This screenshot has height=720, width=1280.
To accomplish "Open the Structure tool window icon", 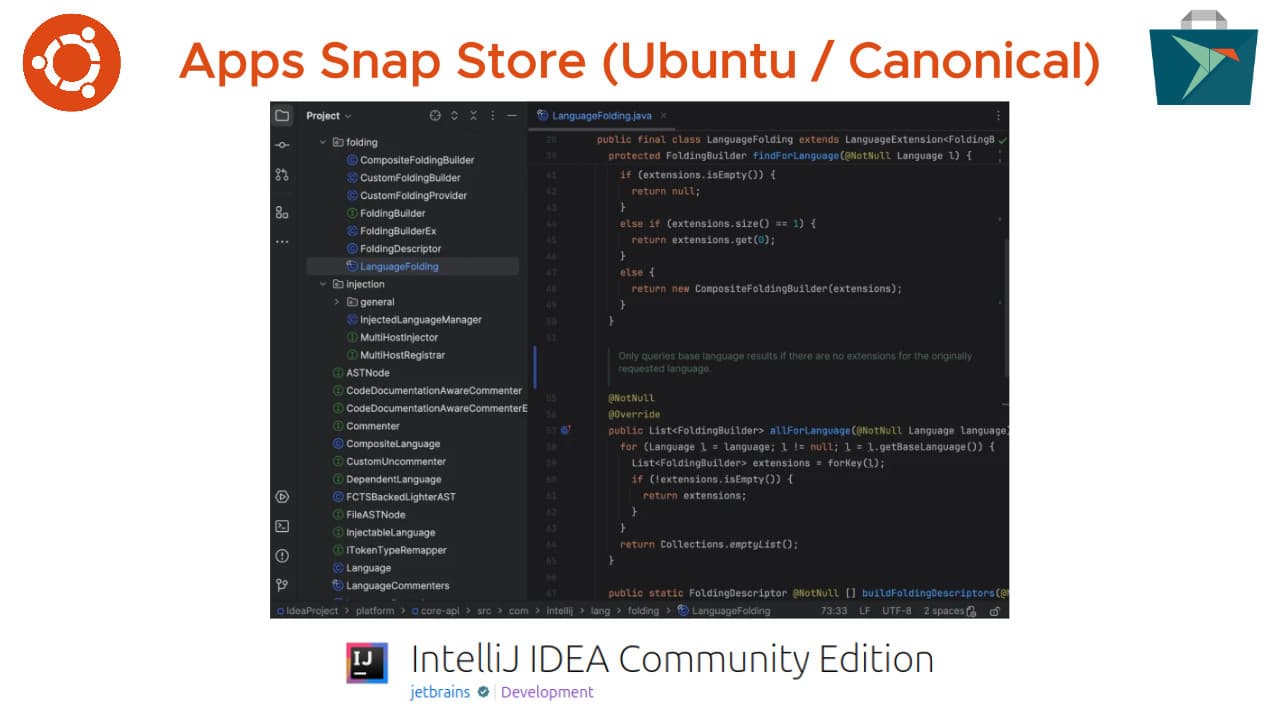I will (282, 212).
